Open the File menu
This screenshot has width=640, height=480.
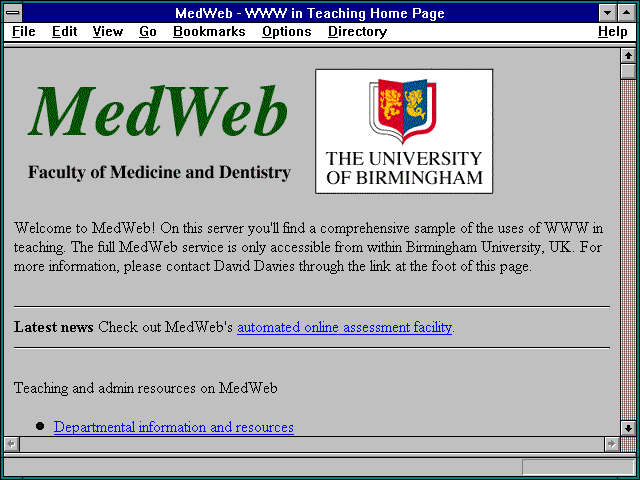tap(24, 32)
